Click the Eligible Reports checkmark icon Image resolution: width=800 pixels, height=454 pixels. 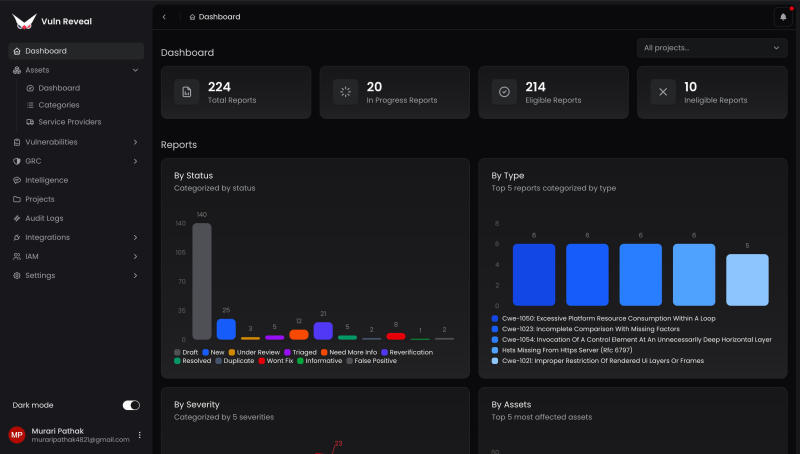click(504, 92)
